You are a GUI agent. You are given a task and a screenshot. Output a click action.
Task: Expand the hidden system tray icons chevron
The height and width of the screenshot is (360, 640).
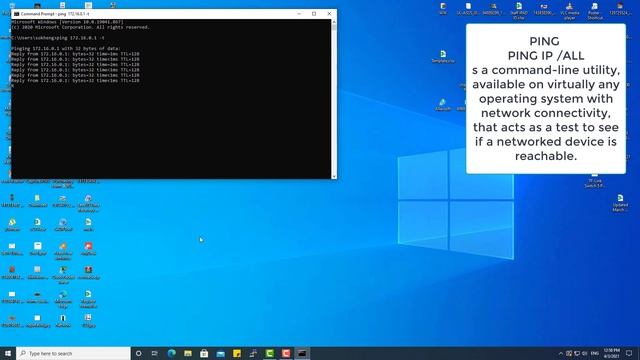tap(561, 353)
